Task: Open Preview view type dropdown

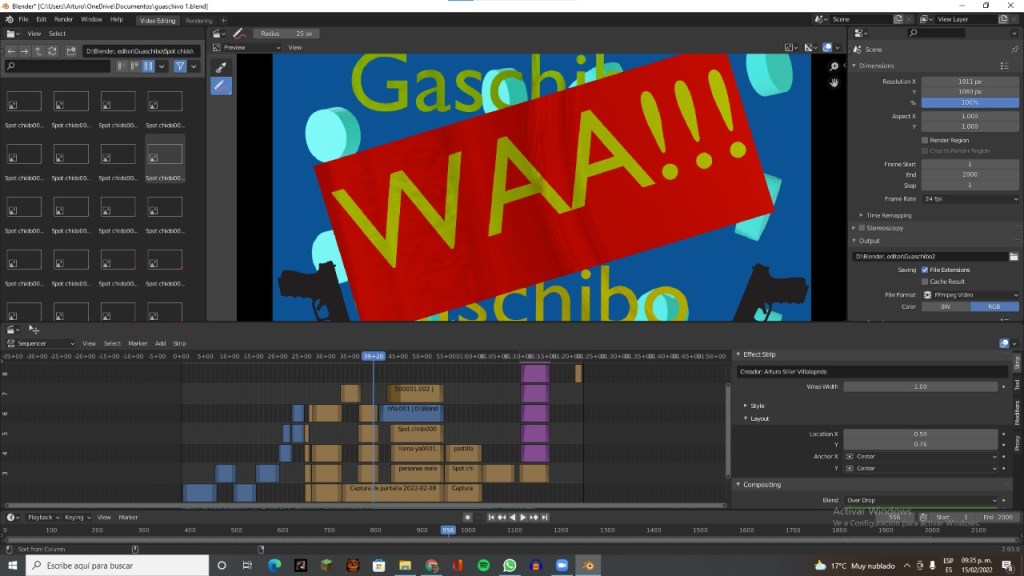Action: [x=246, y=48]
